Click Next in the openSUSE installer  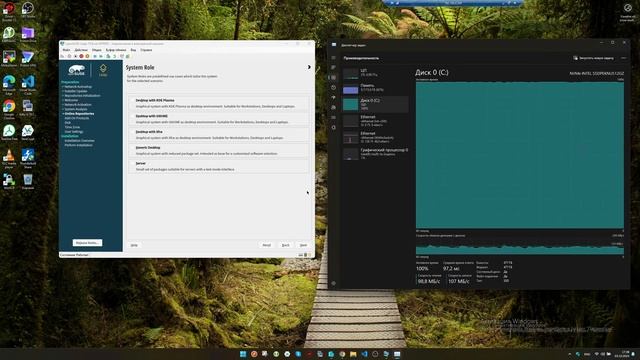303,245
